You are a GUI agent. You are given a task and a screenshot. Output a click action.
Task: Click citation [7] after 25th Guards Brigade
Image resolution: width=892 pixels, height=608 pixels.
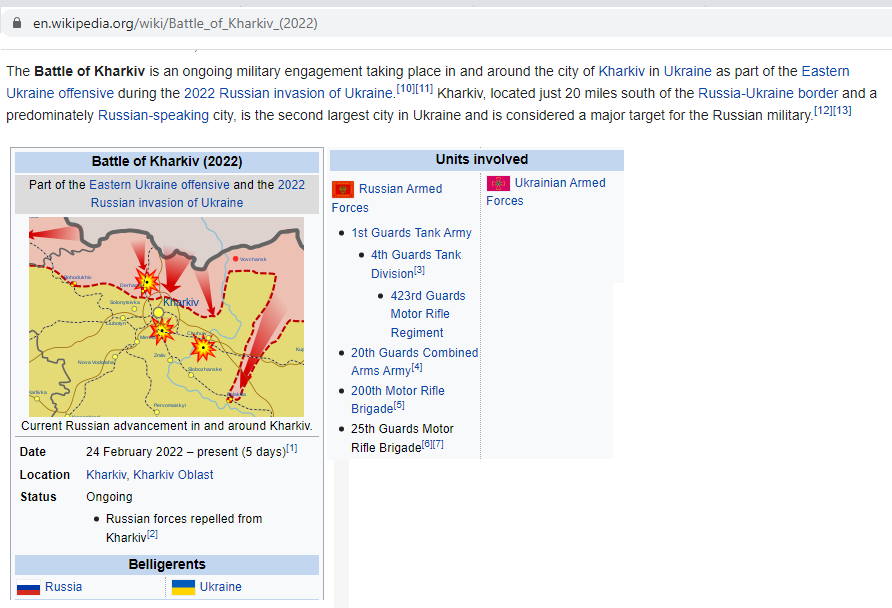pos(438,444)
